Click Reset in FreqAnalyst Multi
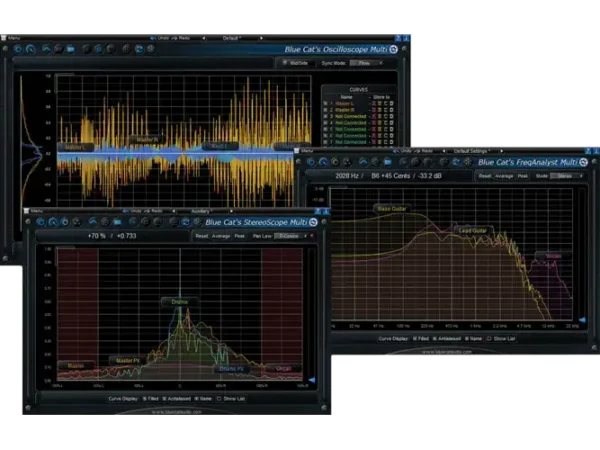 coord(484,176)
